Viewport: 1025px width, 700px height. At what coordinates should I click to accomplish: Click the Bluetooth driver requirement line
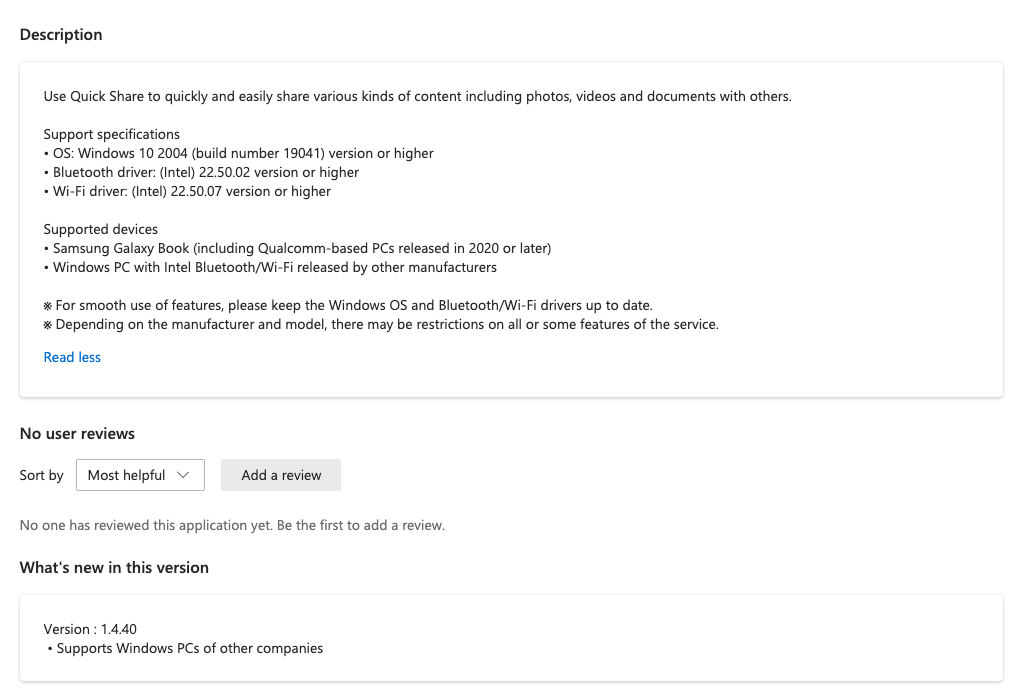click(203, 172)
